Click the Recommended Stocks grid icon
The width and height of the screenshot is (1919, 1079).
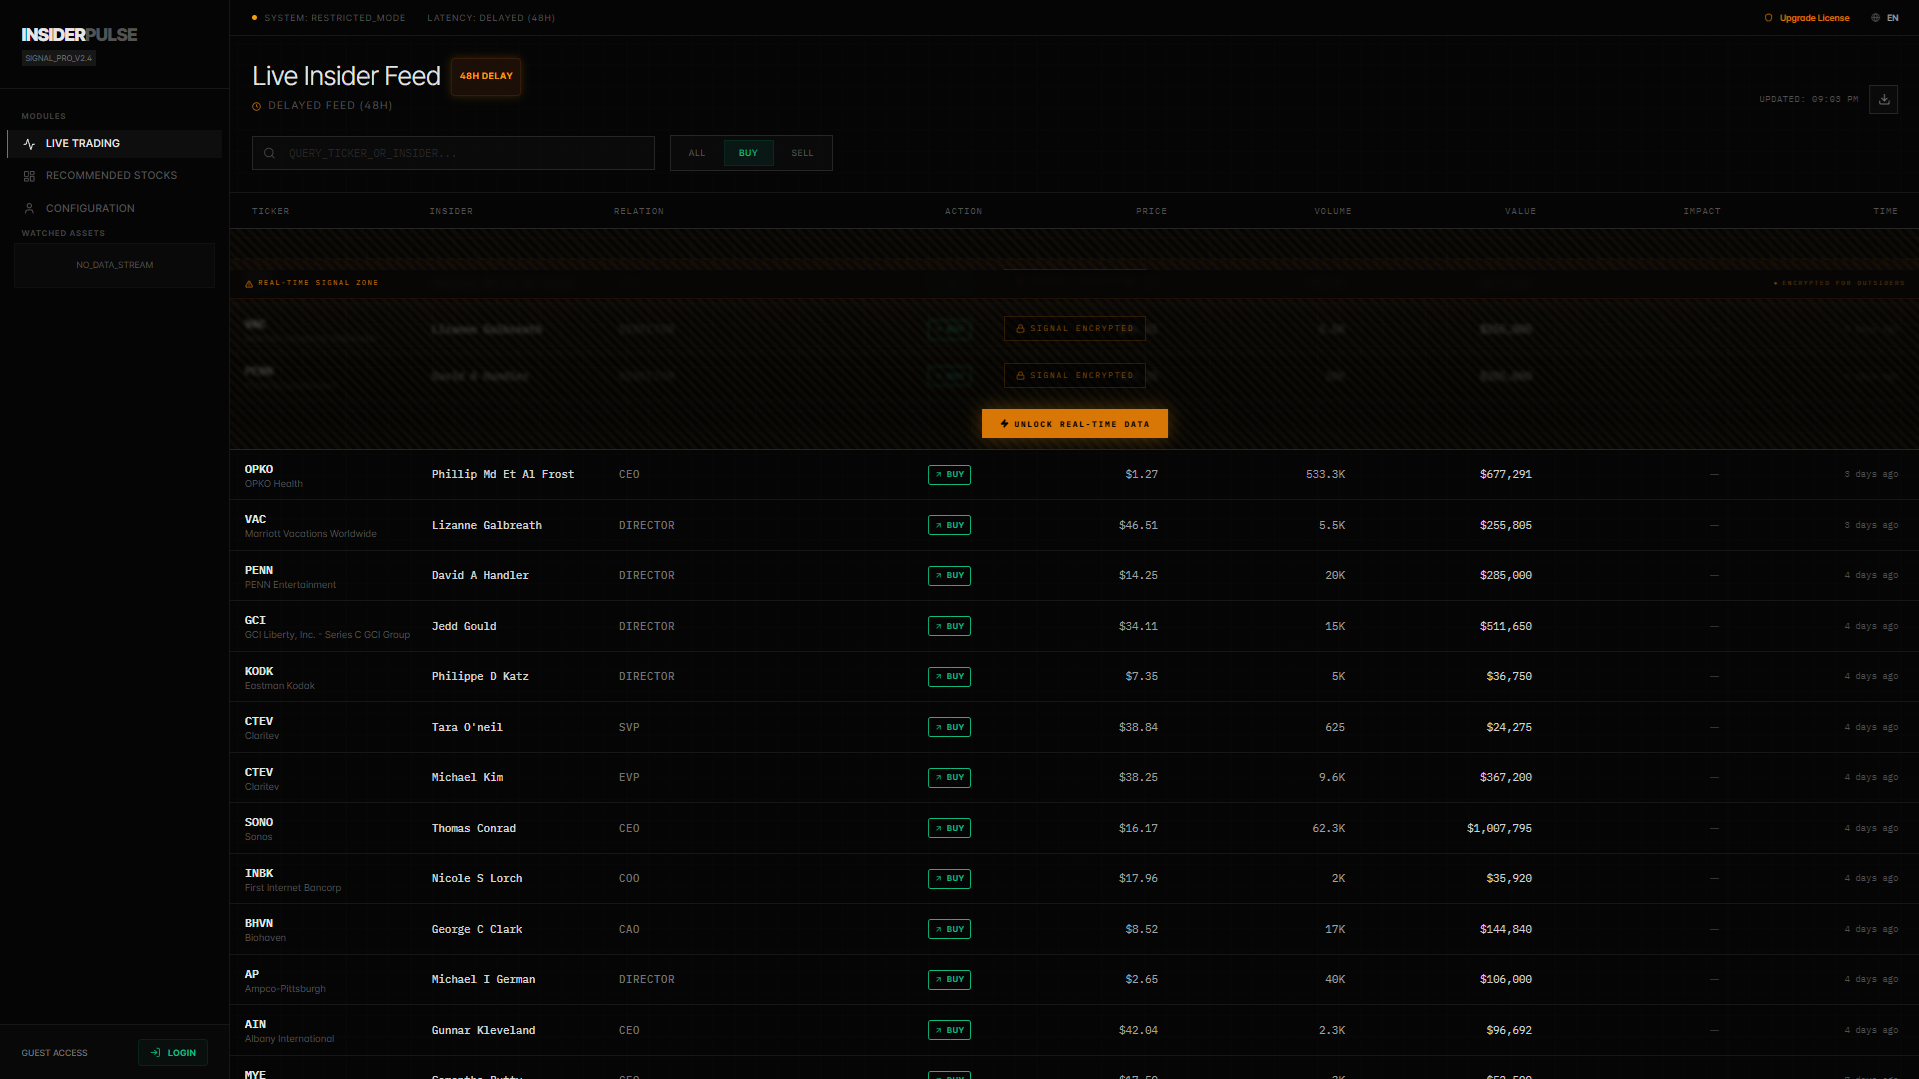click(29, 176)
